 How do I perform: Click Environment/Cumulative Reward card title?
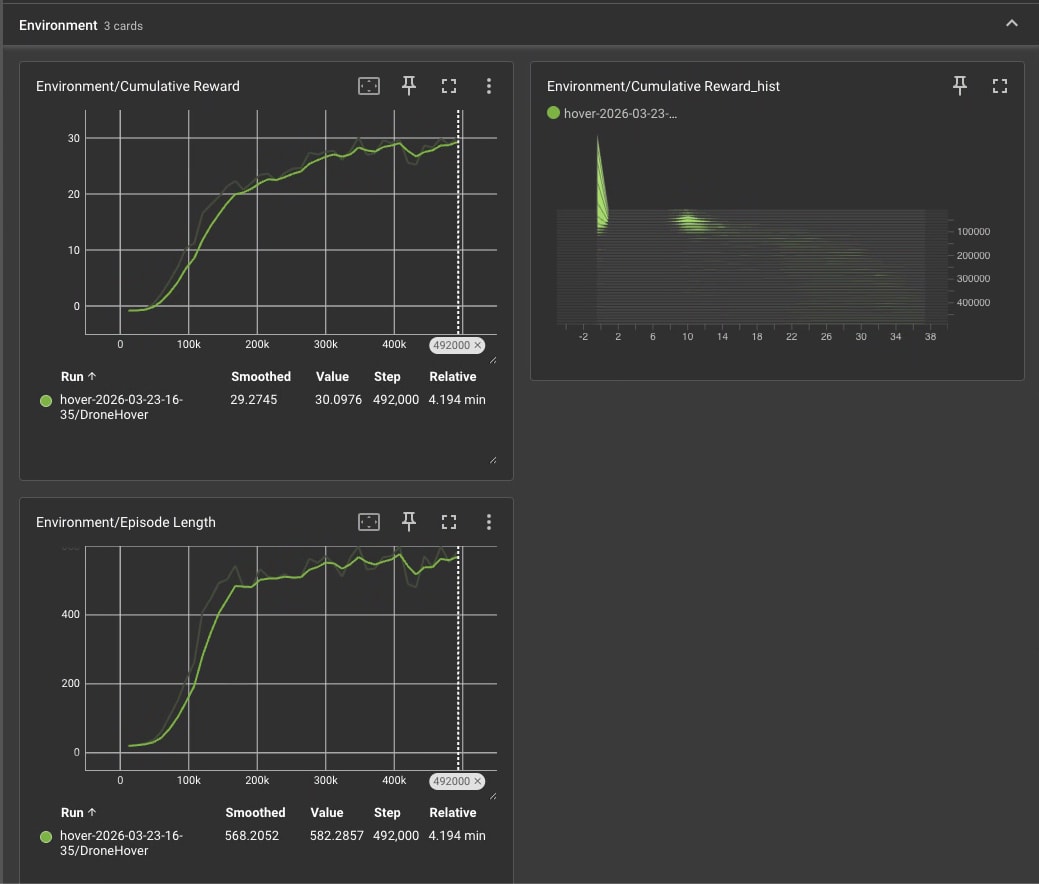pyautogui.click(x=138, y=86)
